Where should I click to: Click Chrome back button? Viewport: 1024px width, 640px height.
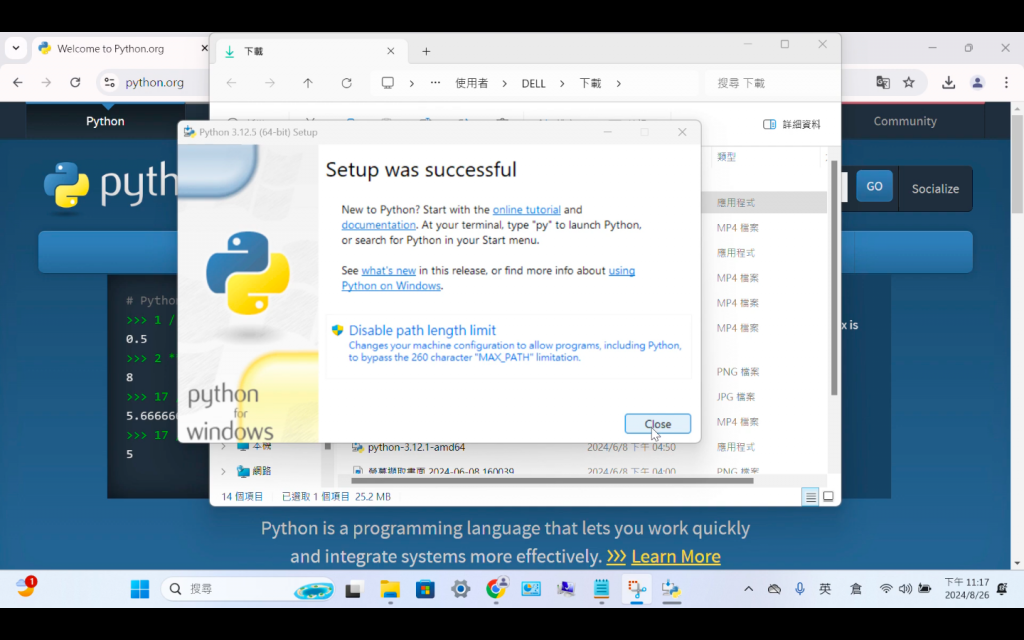18,82
